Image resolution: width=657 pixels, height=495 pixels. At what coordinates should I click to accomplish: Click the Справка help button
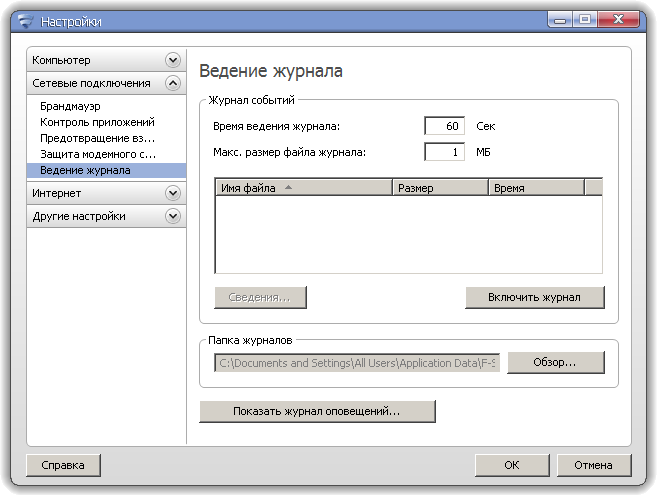point(62,465)
